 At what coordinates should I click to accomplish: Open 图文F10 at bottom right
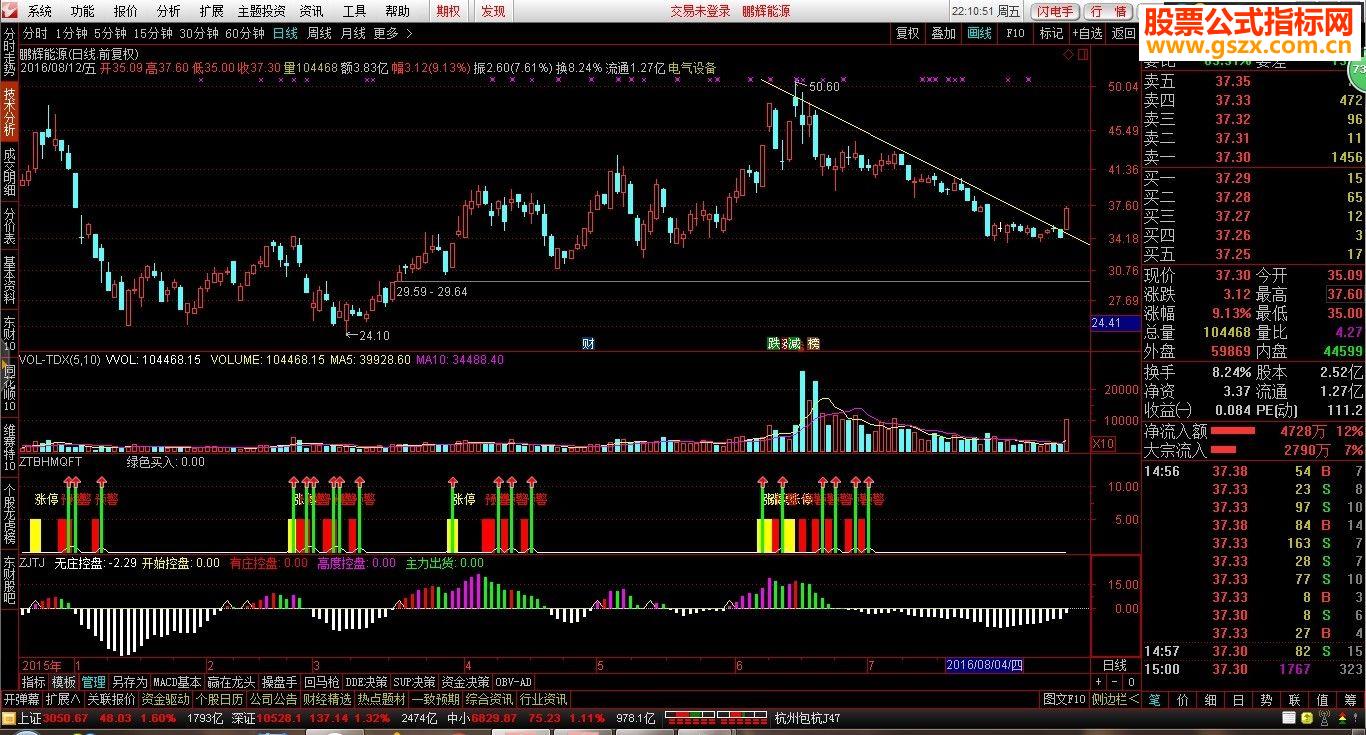click(1064, 700)
